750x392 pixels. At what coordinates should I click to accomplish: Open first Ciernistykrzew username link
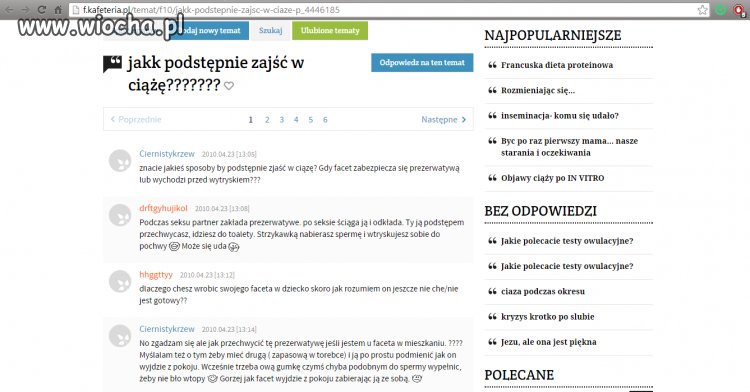click(x=167, y=154)
